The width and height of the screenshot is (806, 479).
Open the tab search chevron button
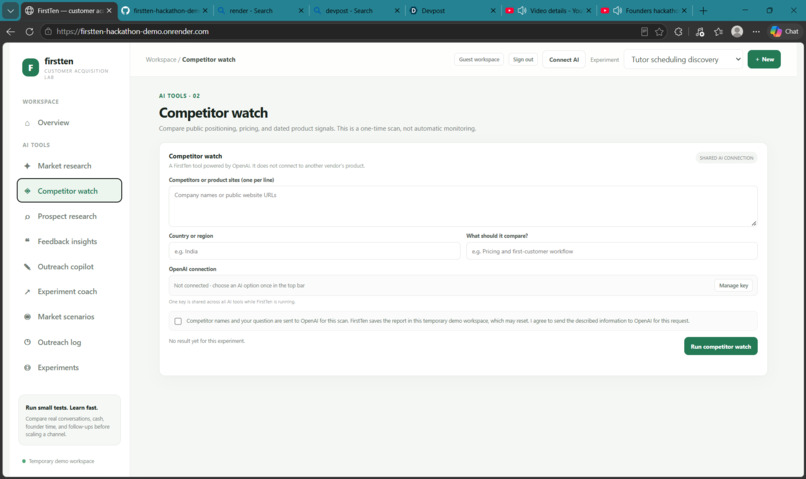(x=10, y=10)
